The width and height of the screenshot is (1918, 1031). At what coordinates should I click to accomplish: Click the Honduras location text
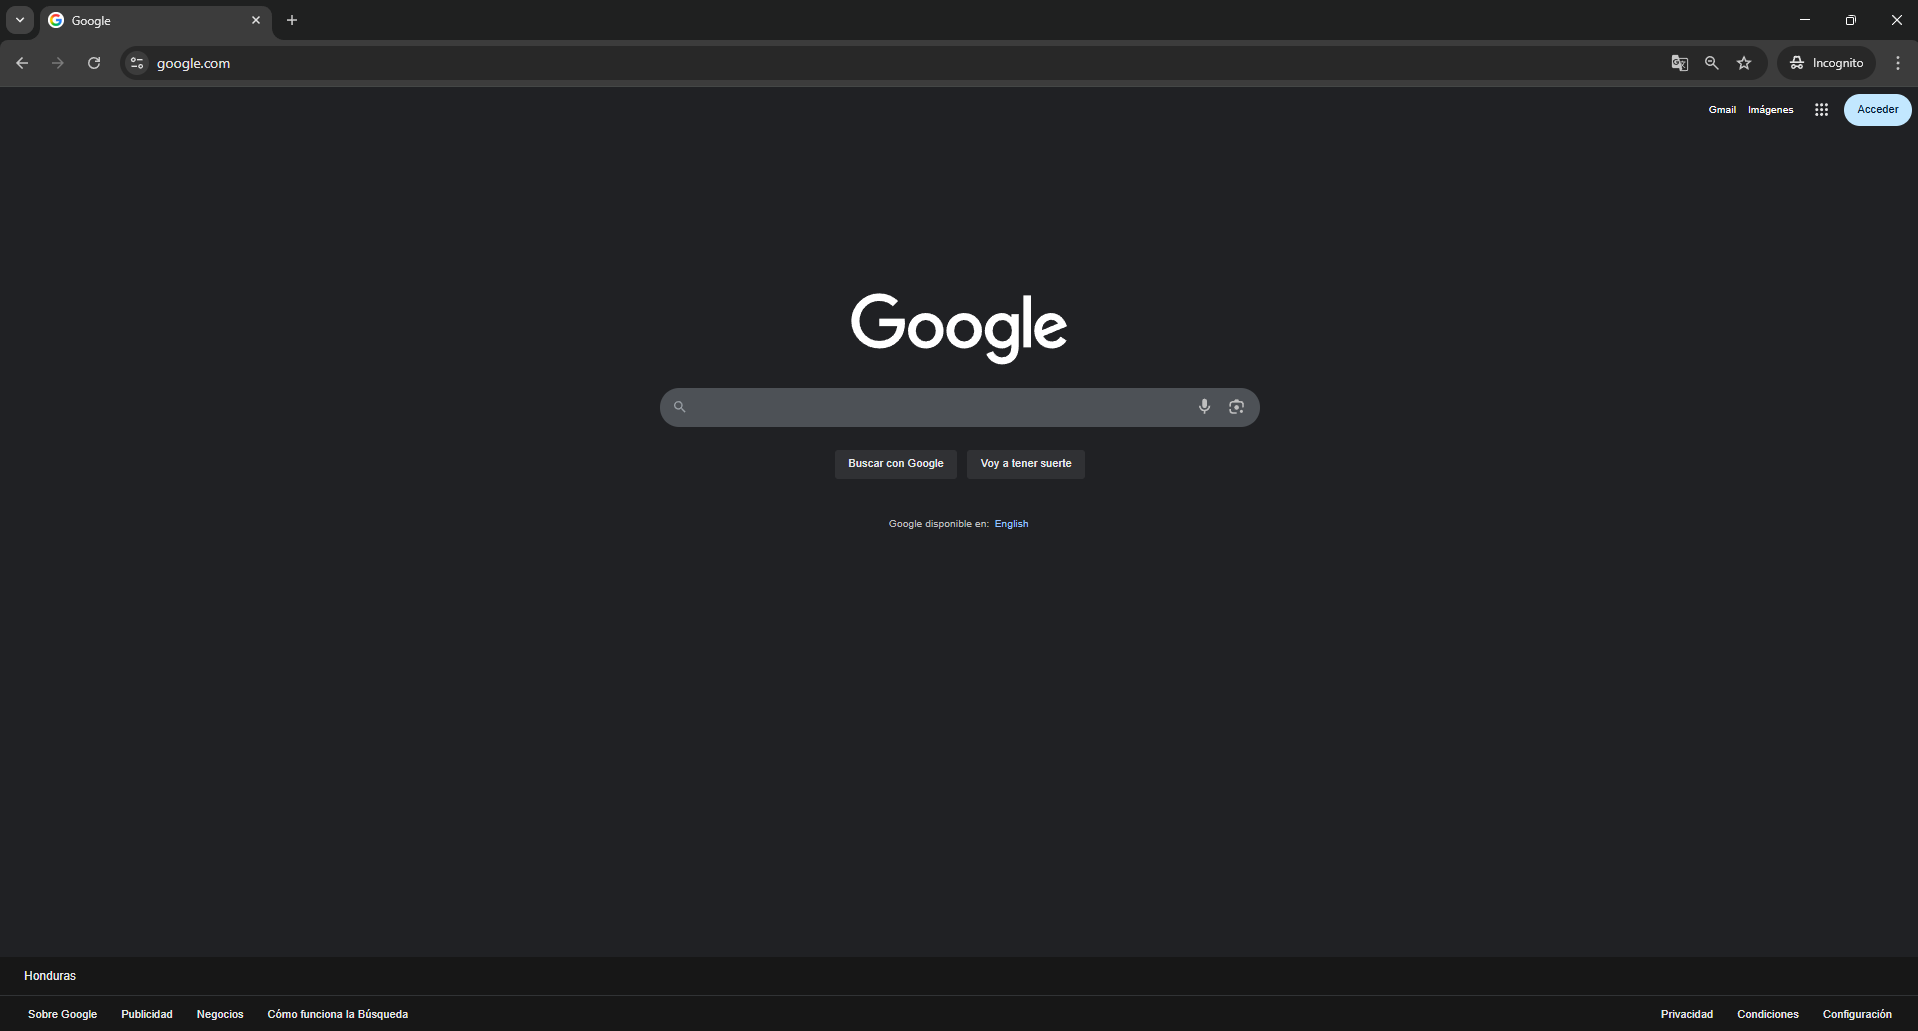pyautogui.click(x=50, y=976)
